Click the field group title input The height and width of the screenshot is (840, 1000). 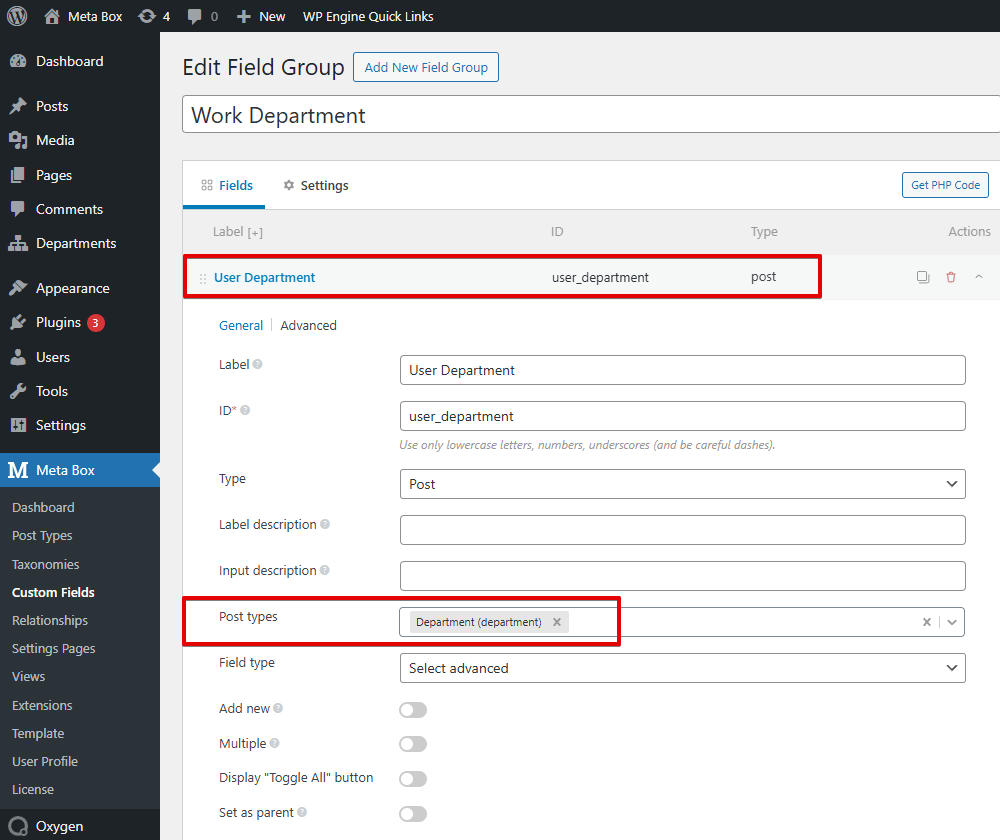point(500,114)
